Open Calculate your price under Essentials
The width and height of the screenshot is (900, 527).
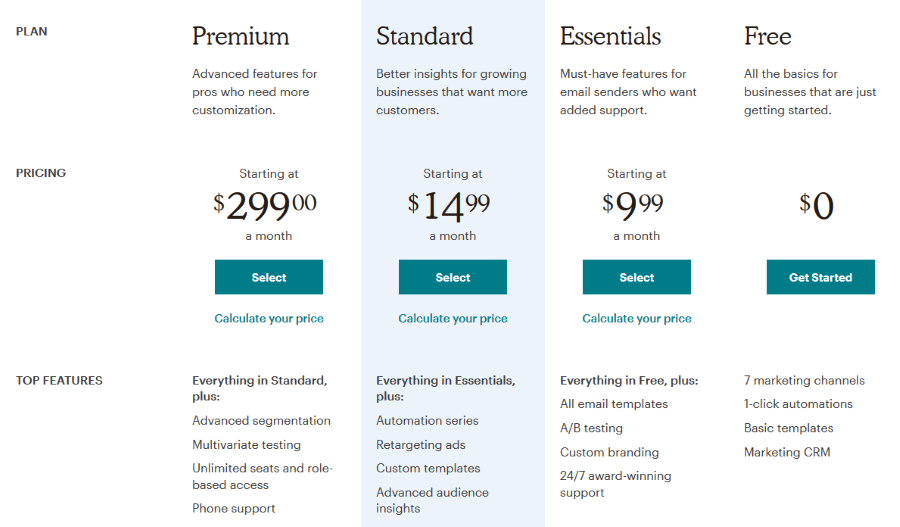[637, 319]
